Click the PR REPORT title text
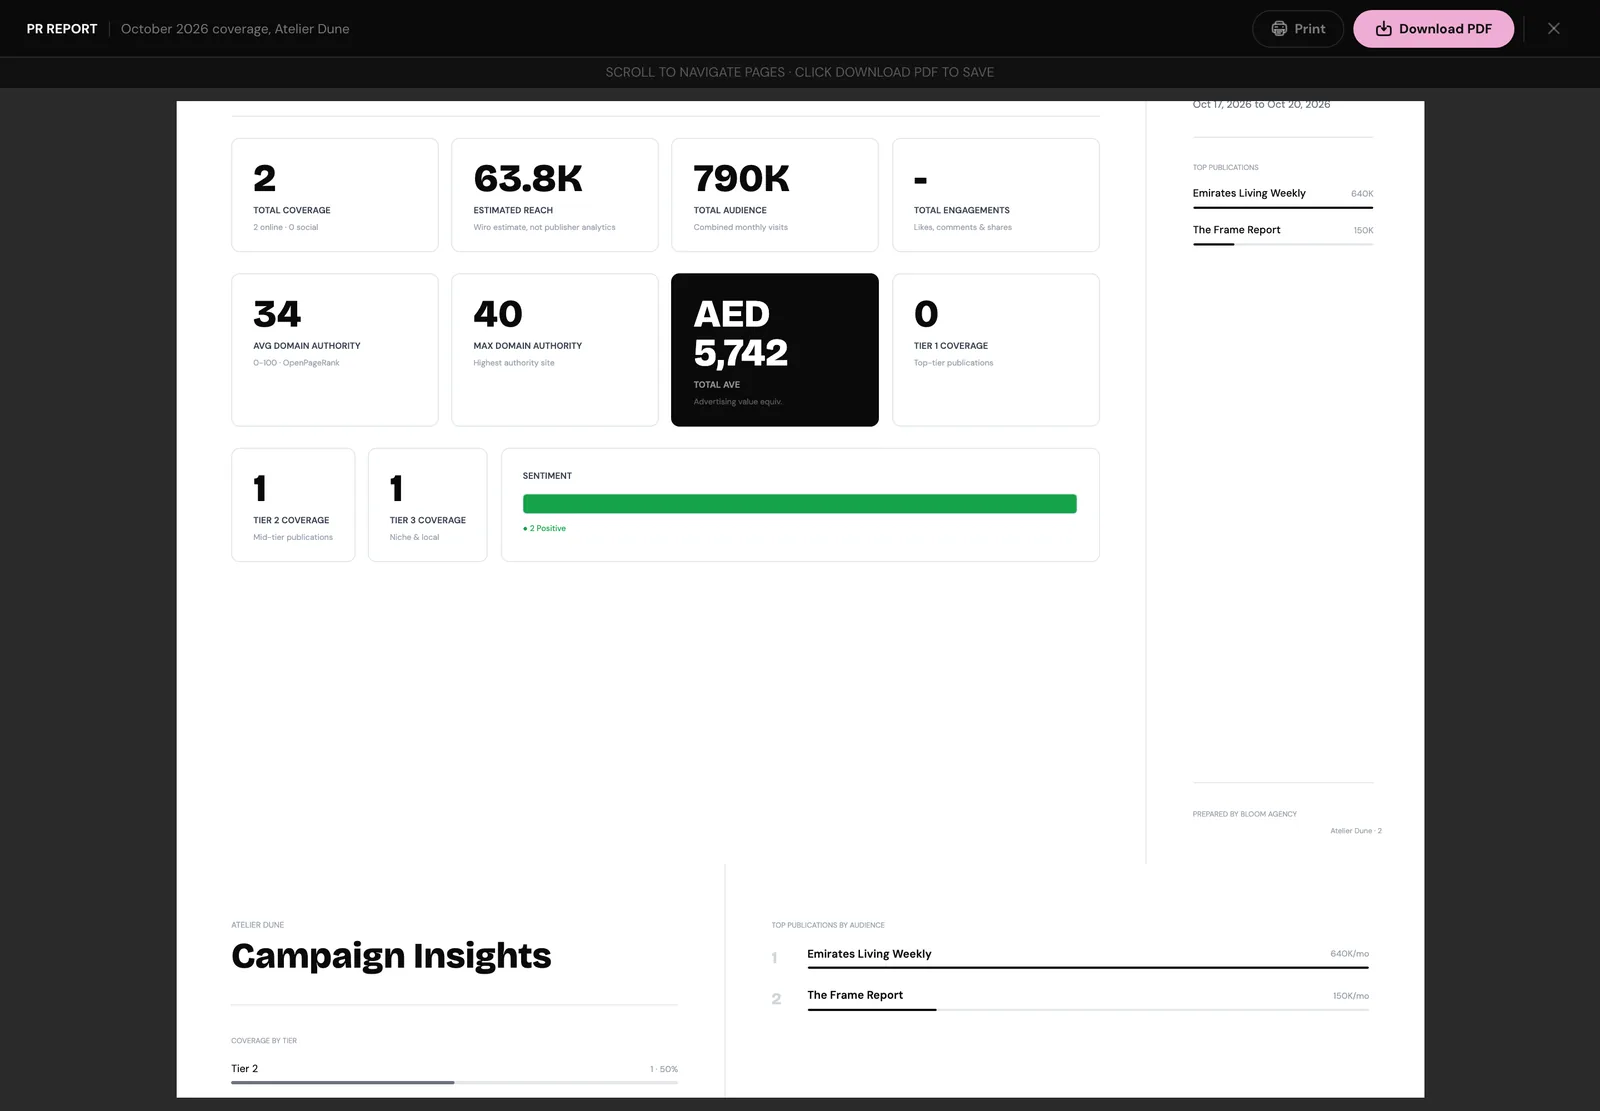1600x1111 pixels. [x=62, y=29]
